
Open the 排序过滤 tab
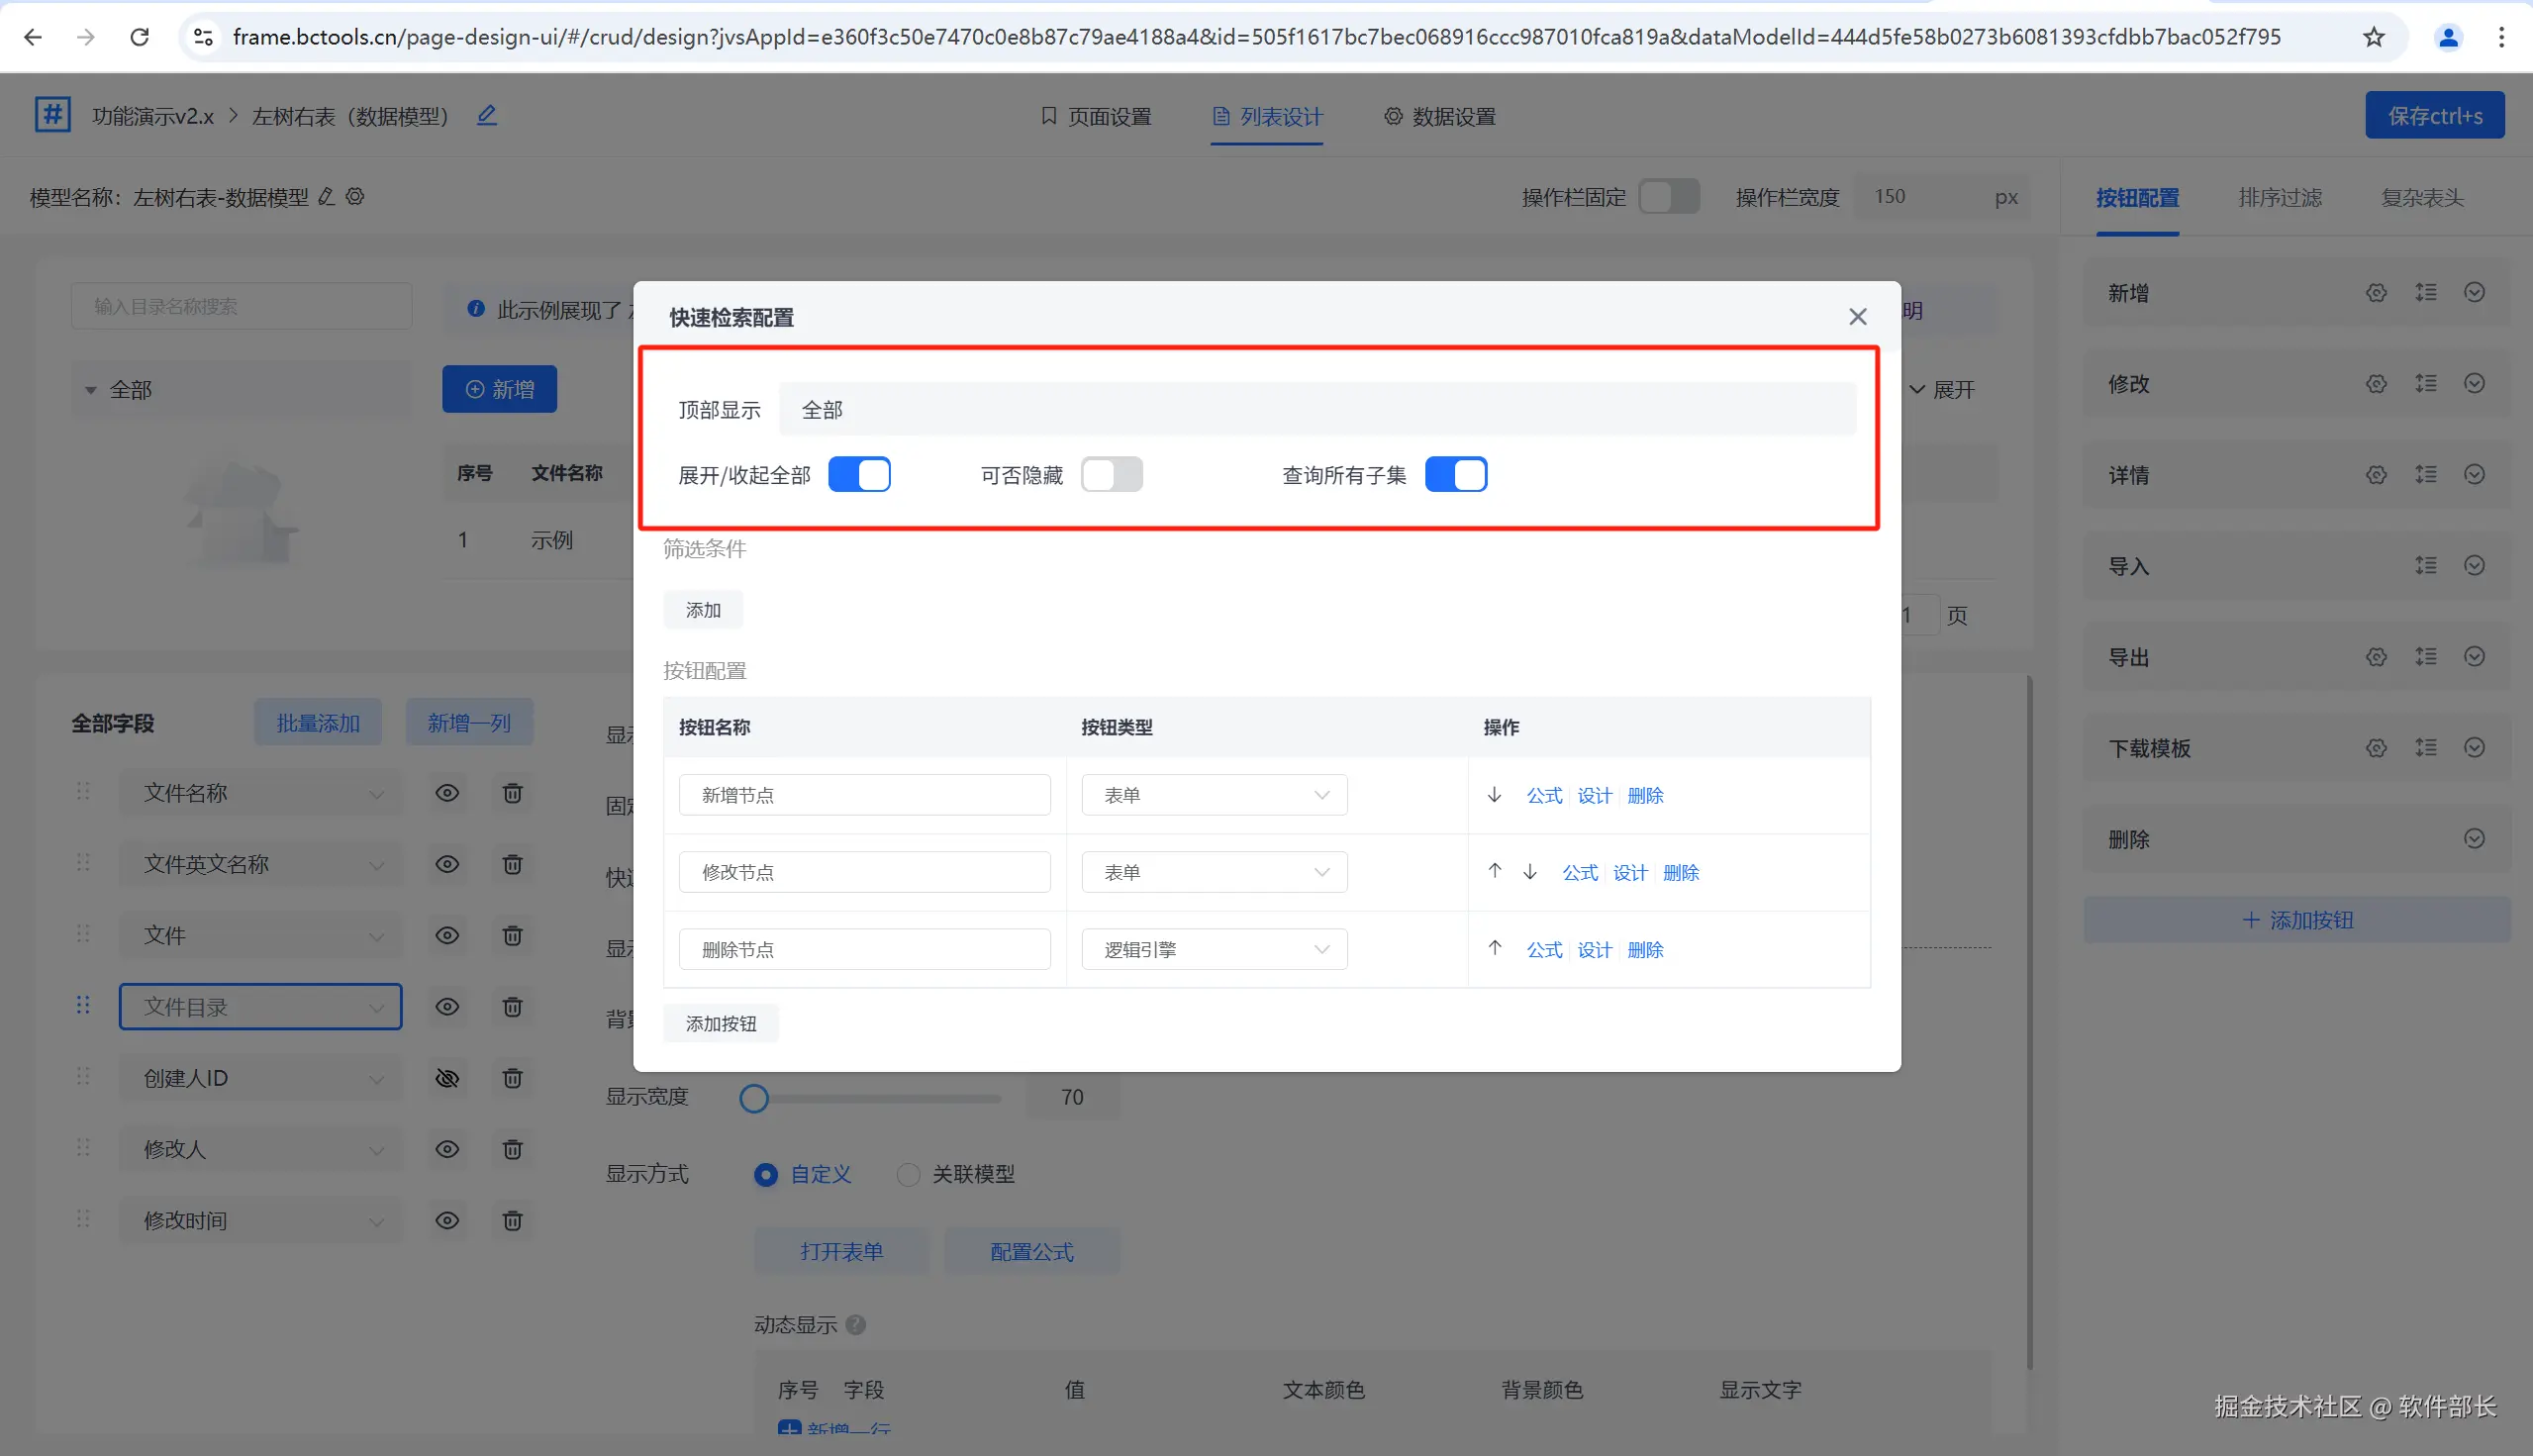click(2279, 198)
